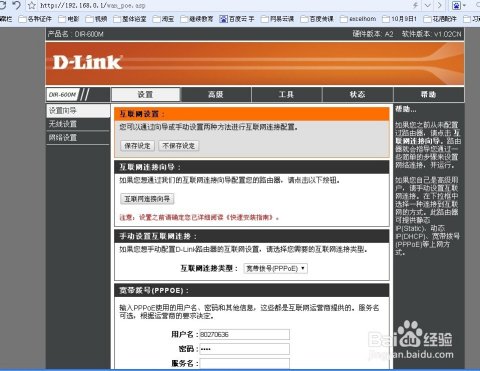Image resolution: width=480 pixels, height=371 pixels.
Task: Open the dropdown arrow beside paw icon
Action: (x=464, y=6)
